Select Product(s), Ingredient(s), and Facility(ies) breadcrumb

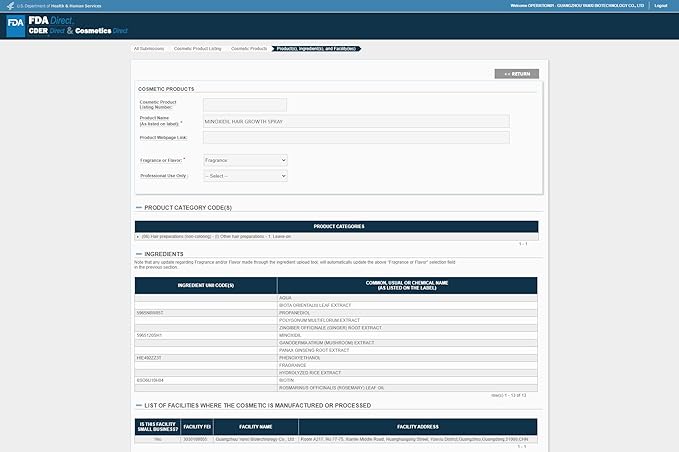click(316, 48)
